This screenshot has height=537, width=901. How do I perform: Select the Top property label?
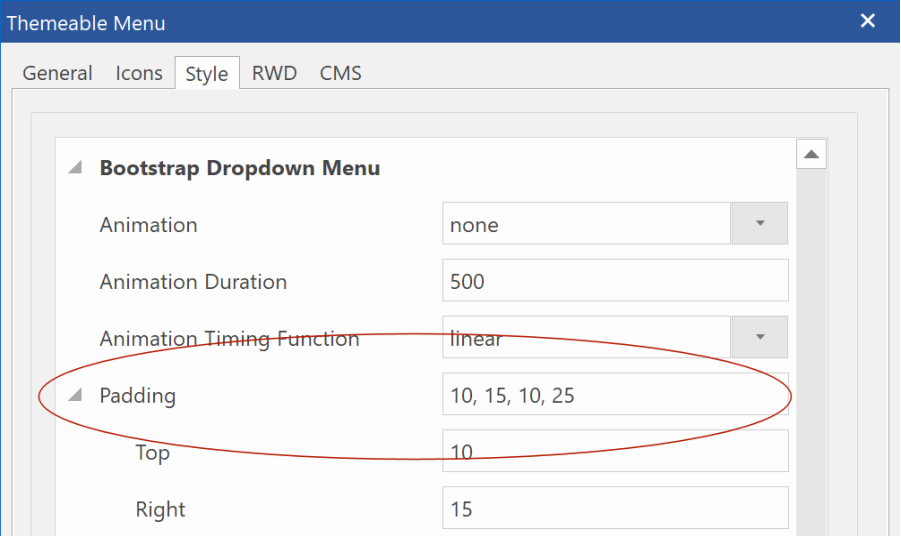pyautogui.click(x=152, y=453)
